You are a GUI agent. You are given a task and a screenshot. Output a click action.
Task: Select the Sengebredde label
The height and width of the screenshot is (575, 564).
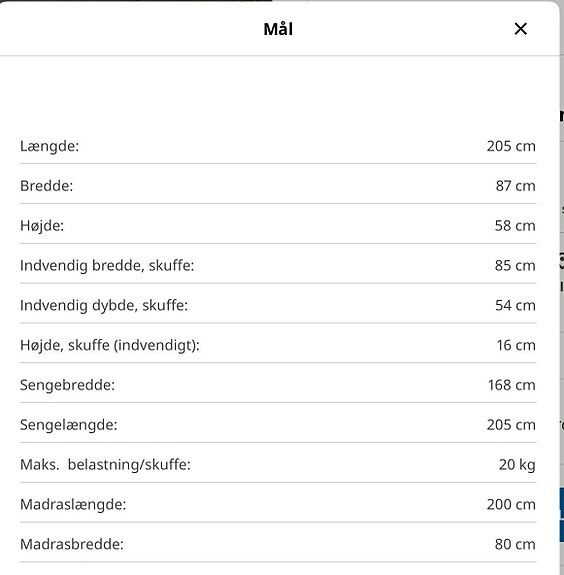click(67, 385)
